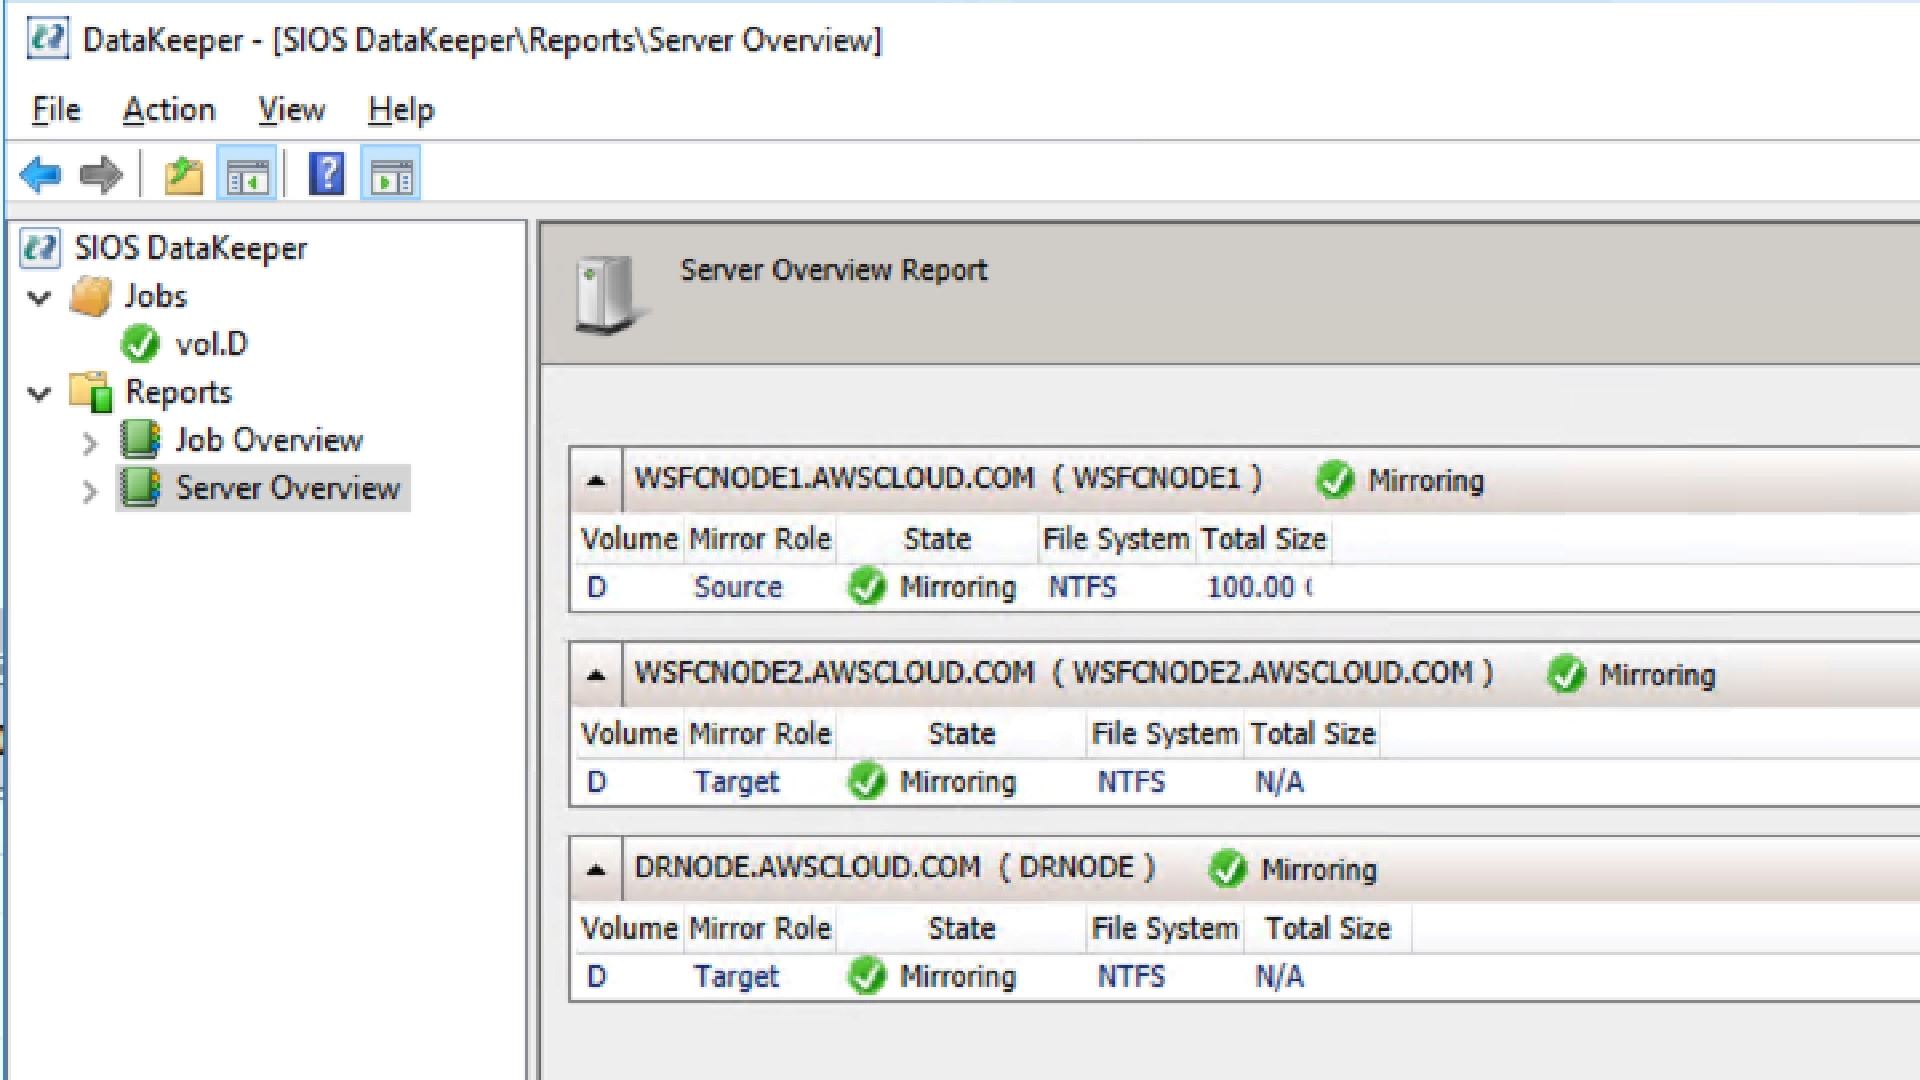
Task: Click the WSFCNODE2.AWSCLOUD.COM server header text
Action: (x=1064, y=672)
